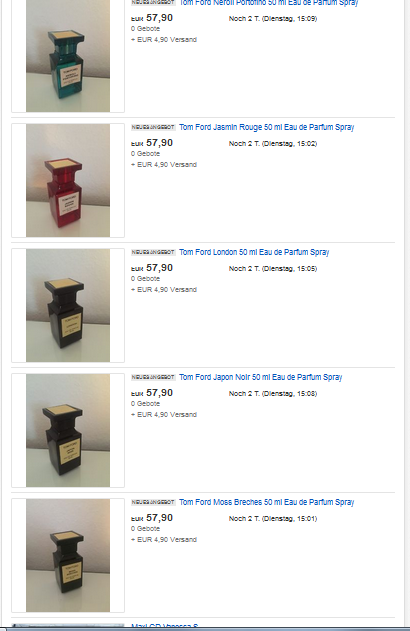Click the Neuesangebot badge beside Tom Ford London
This screenshot has height=631, width=410.
153,252
